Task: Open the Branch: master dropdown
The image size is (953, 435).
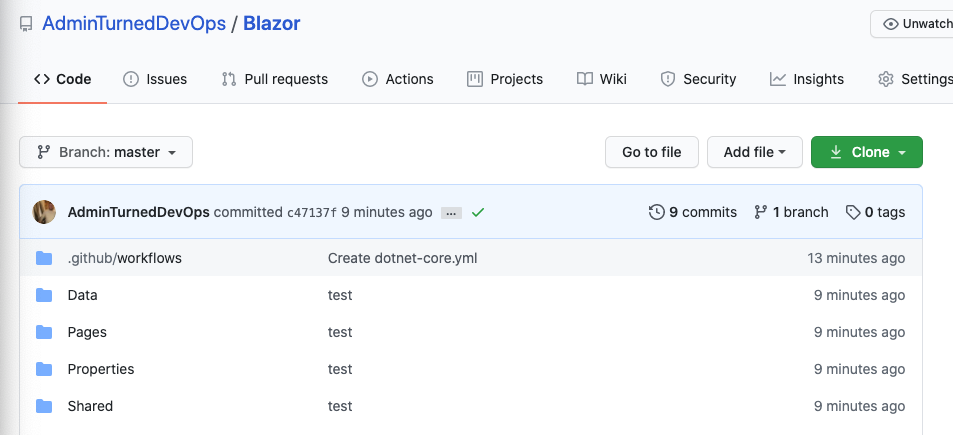Action: point(106,152)
